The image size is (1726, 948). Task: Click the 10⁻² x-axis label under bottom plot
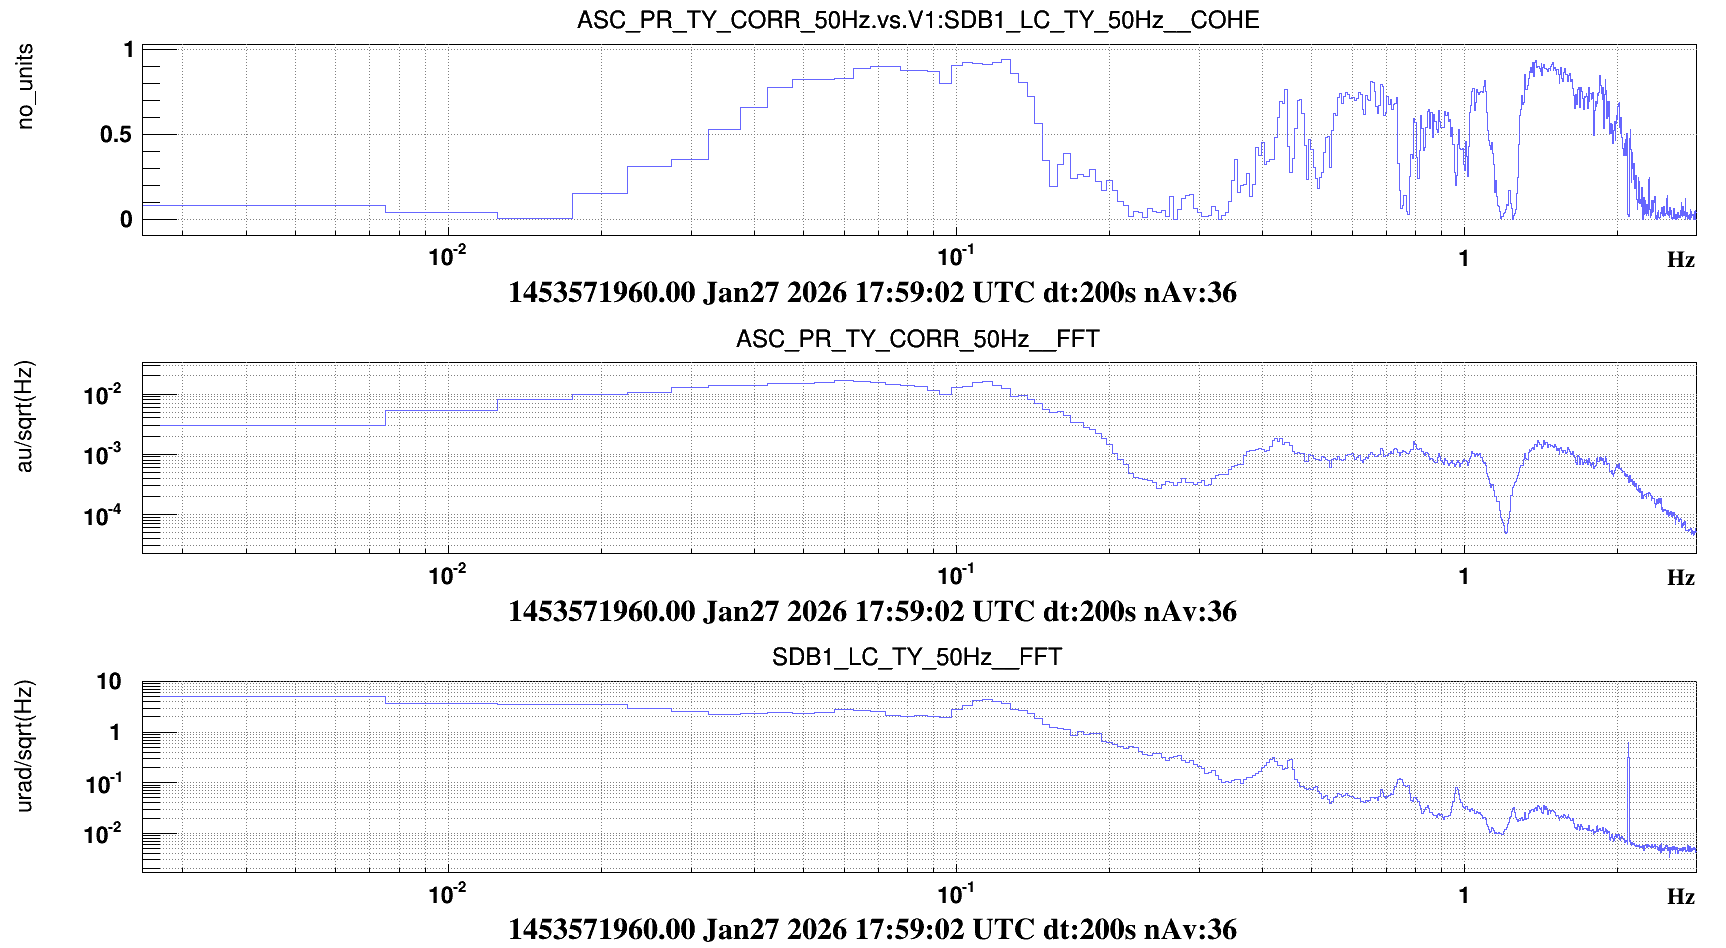click(x=447, y=893)
